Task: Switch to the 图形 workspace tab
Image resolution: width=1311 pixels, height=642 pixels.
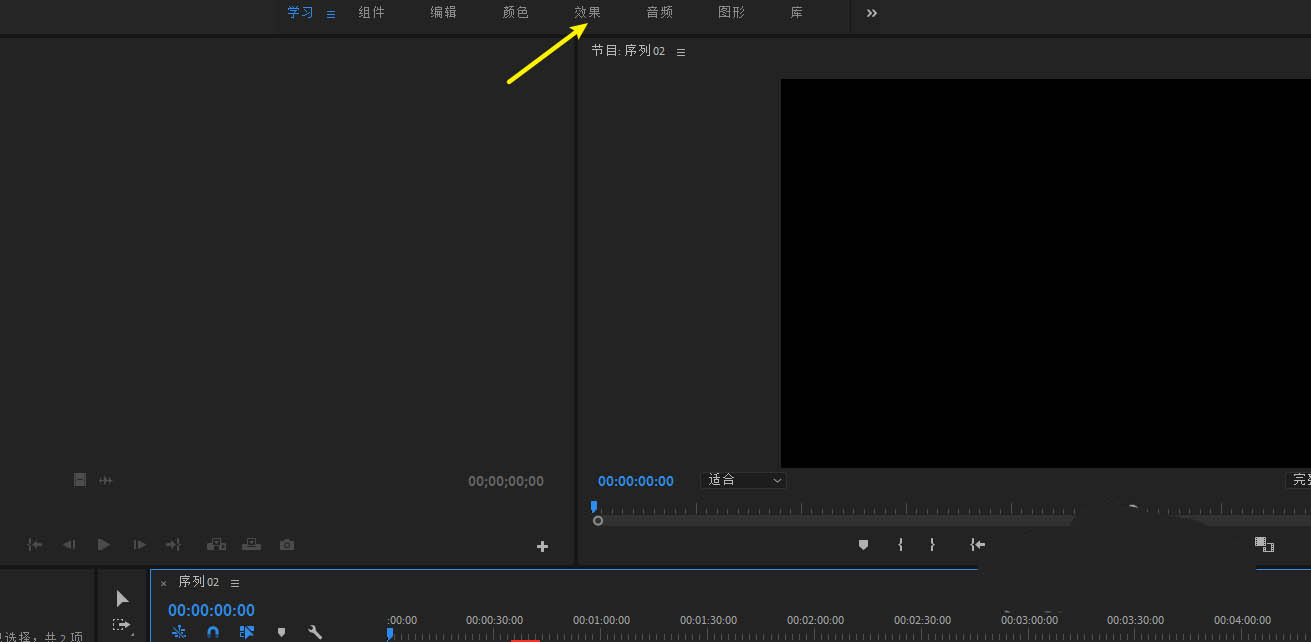Action: point(732,13)
